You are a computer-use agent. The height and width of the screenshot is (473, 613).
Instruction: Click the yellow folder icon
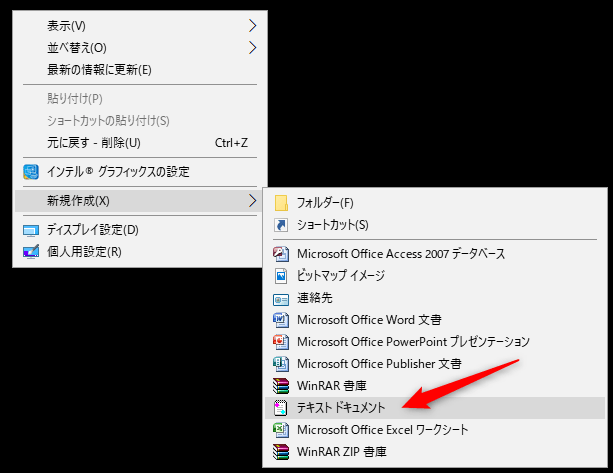281,203
